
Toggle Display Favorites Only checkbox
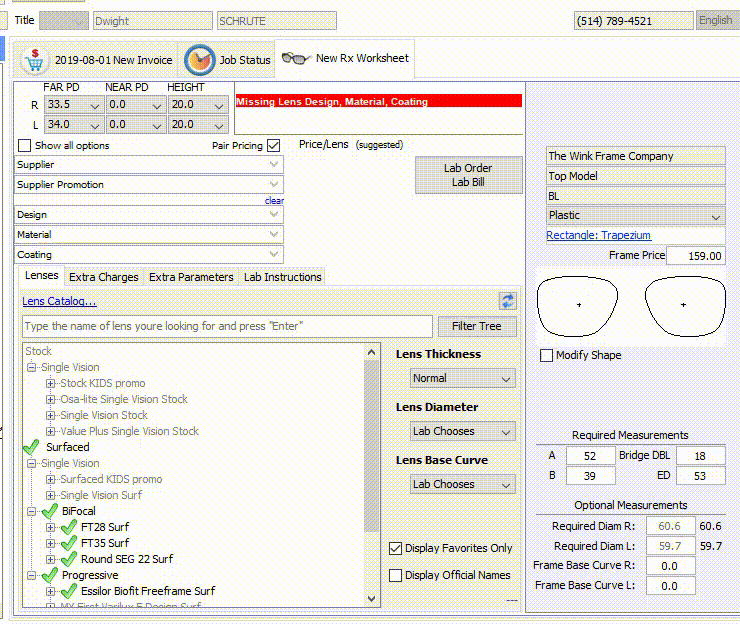coord(396,548)
